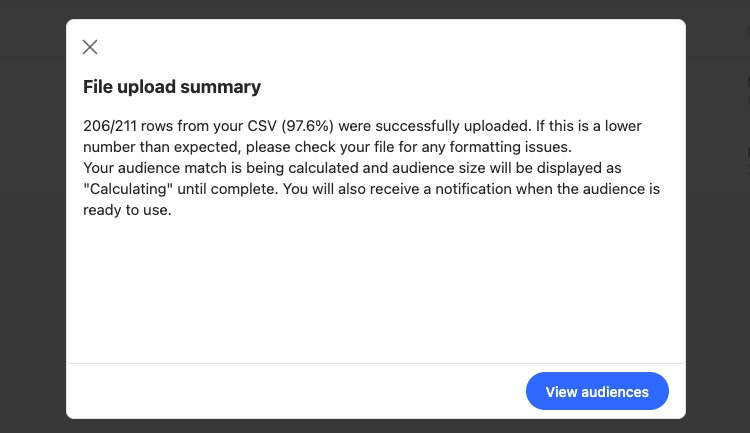This screenshot has height=433, width=750.
Task: Click the dimmed overlay above the dialog
Action: pos(376,9)
